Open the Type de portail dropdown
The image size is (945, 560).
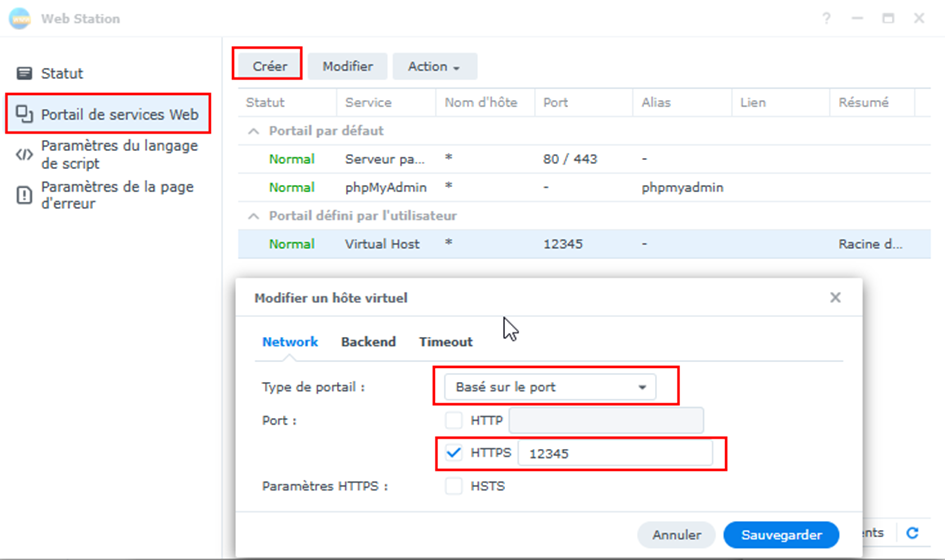[546, 387]
